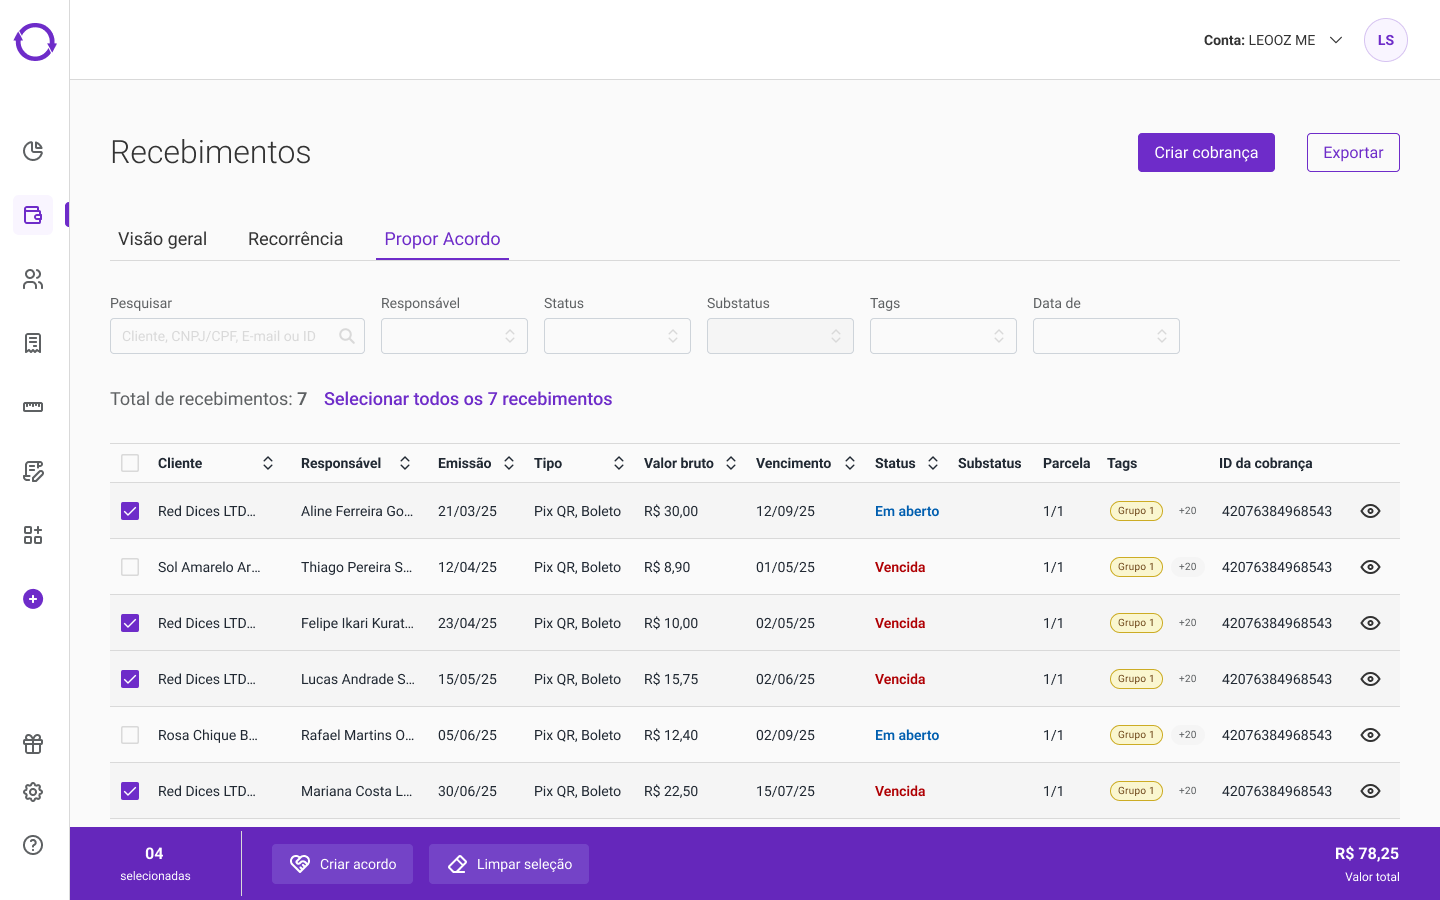Sort table by Vencimento column
1440x900 pixels.
850,463
